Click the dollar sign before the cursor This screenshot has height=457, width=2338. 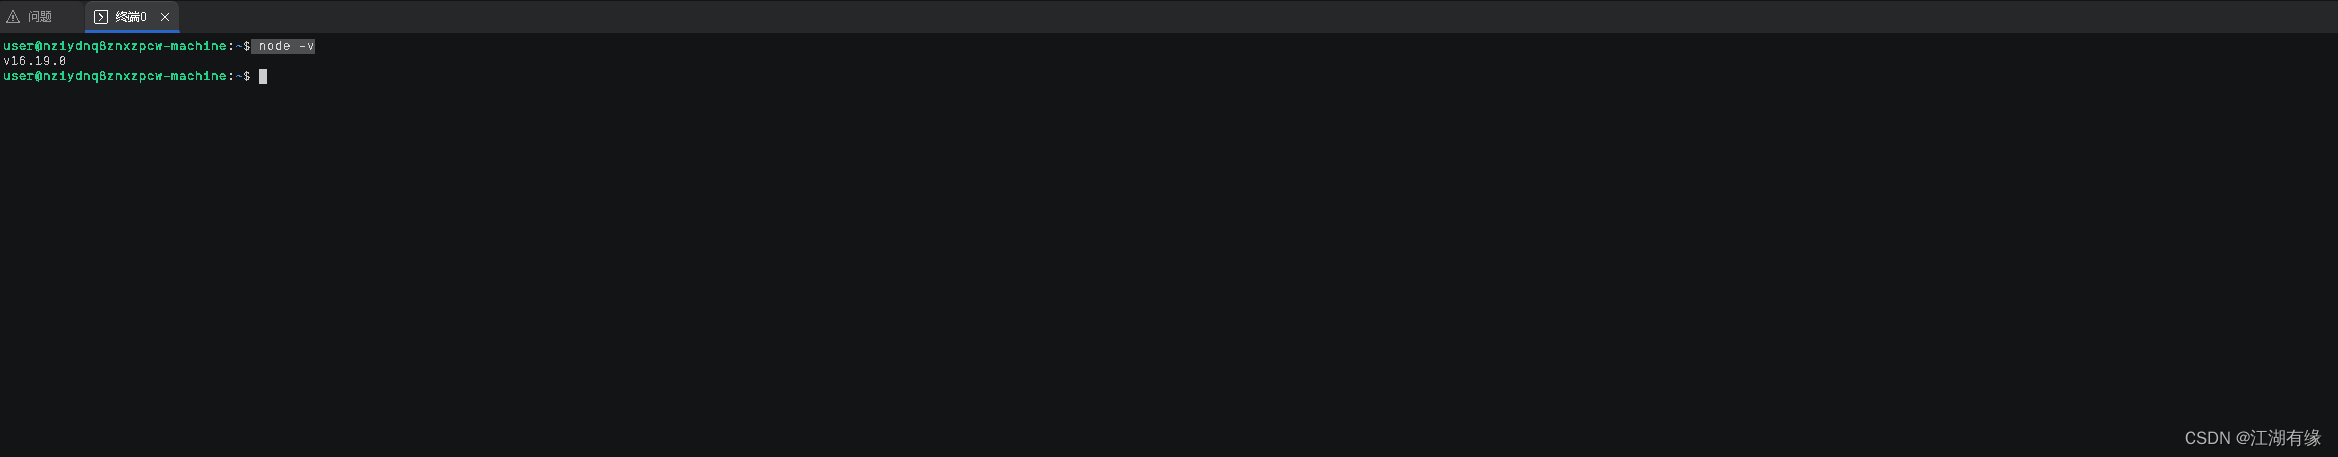point(247,76)
